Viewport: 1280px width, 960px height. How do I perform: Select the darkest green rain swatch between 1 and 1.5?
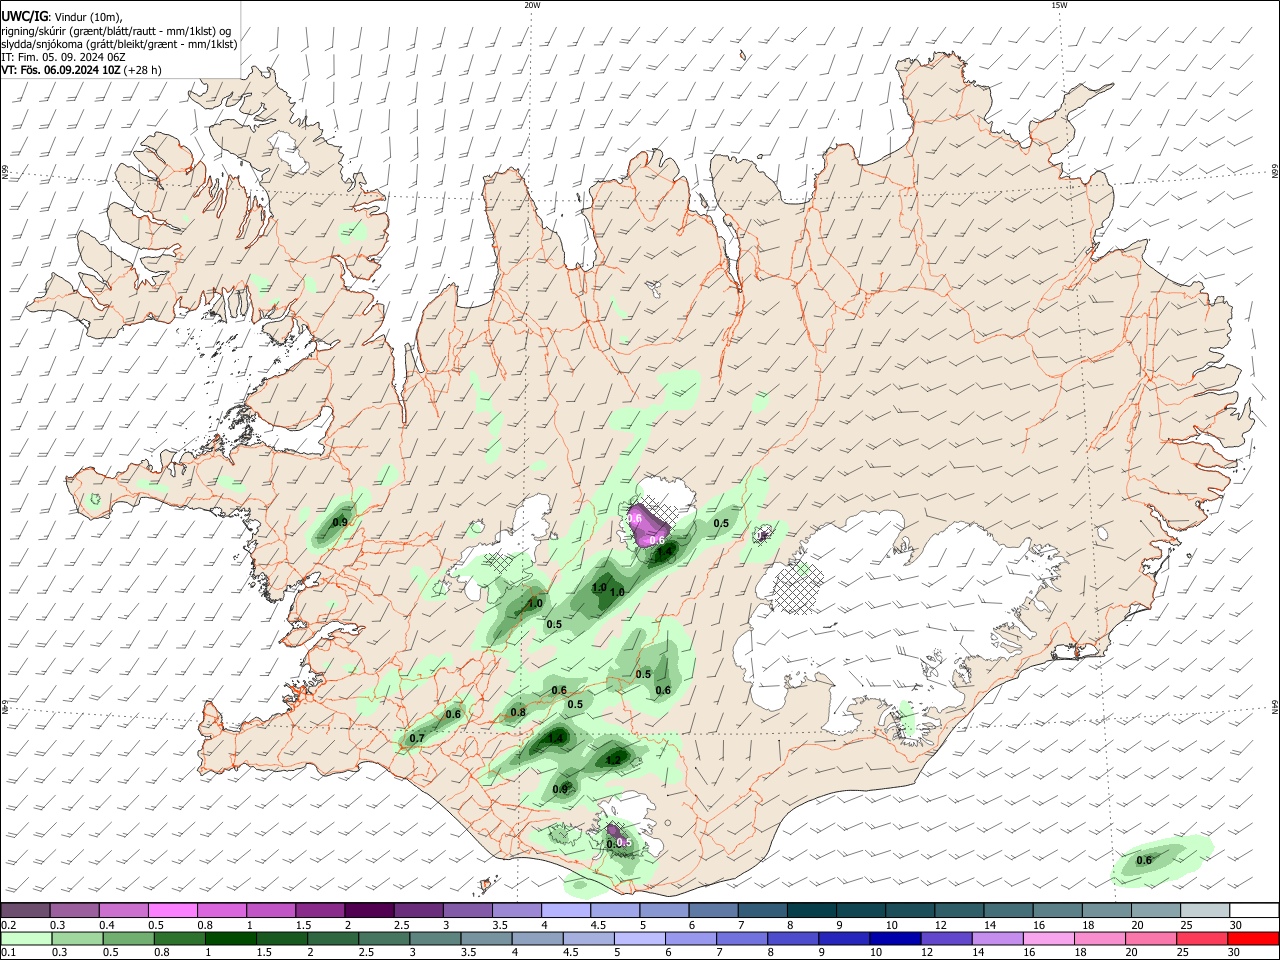[x=231, y=938]
